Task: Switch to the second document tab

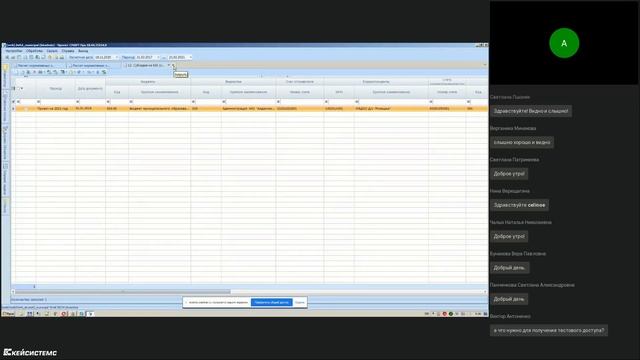Action: pyautogui.click(x=93, y=65)
